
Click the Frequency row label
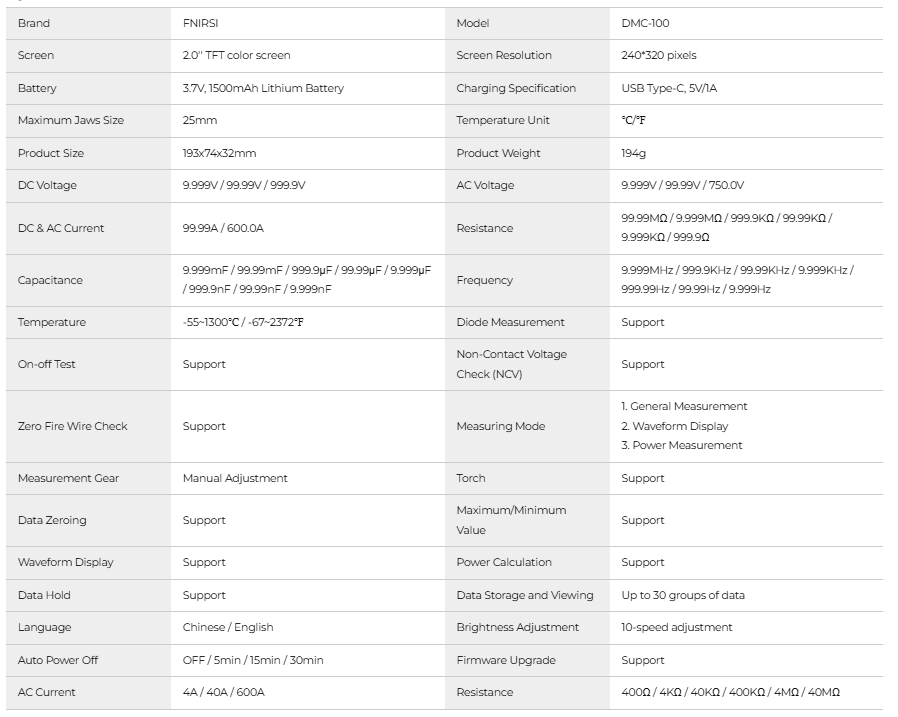pos(485,281)
